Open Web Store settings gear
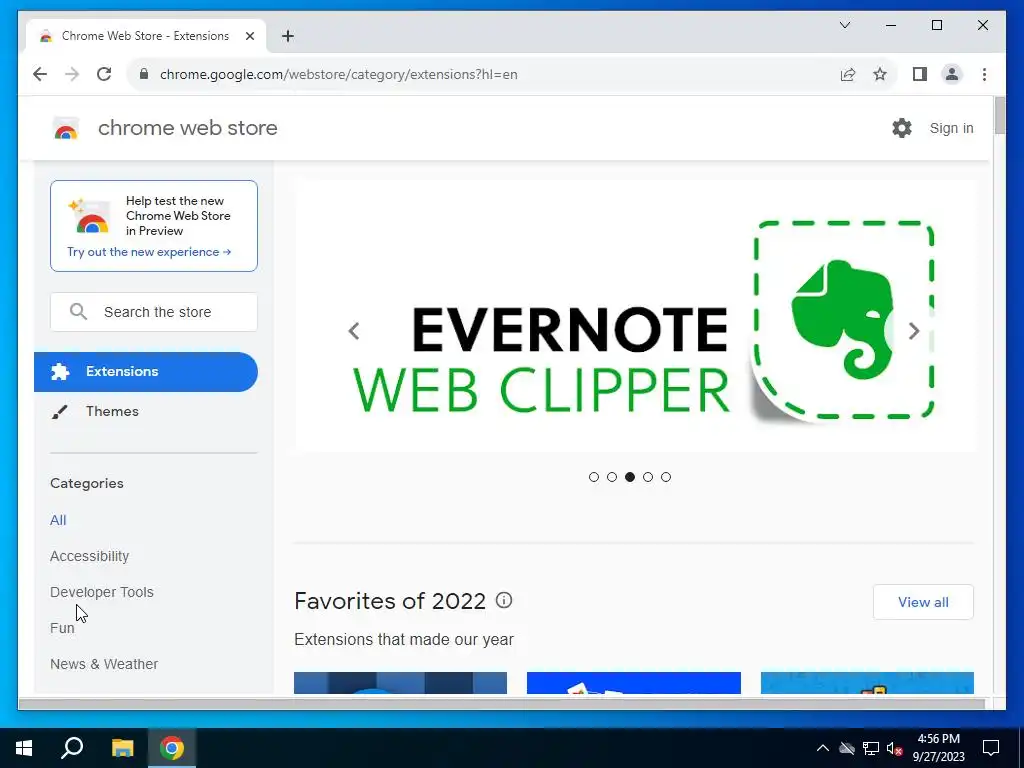 point(902,128)
